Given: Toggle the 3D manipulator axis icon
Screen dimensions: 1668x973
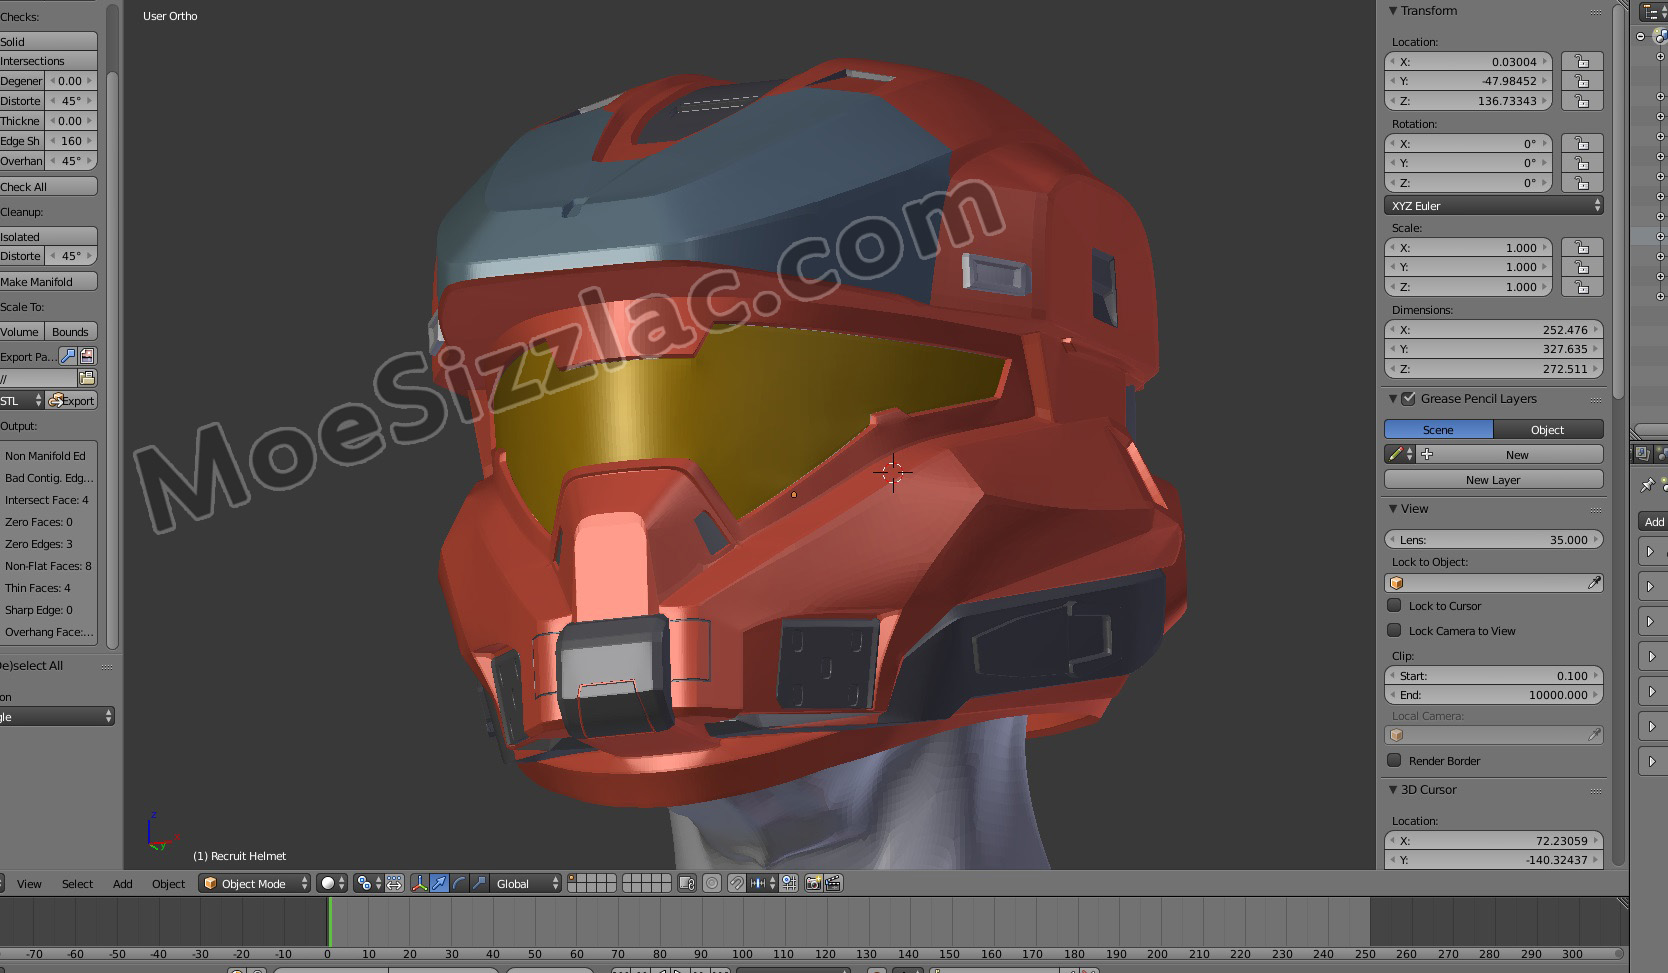Looking at the screenshot, I should click(419, 883).
